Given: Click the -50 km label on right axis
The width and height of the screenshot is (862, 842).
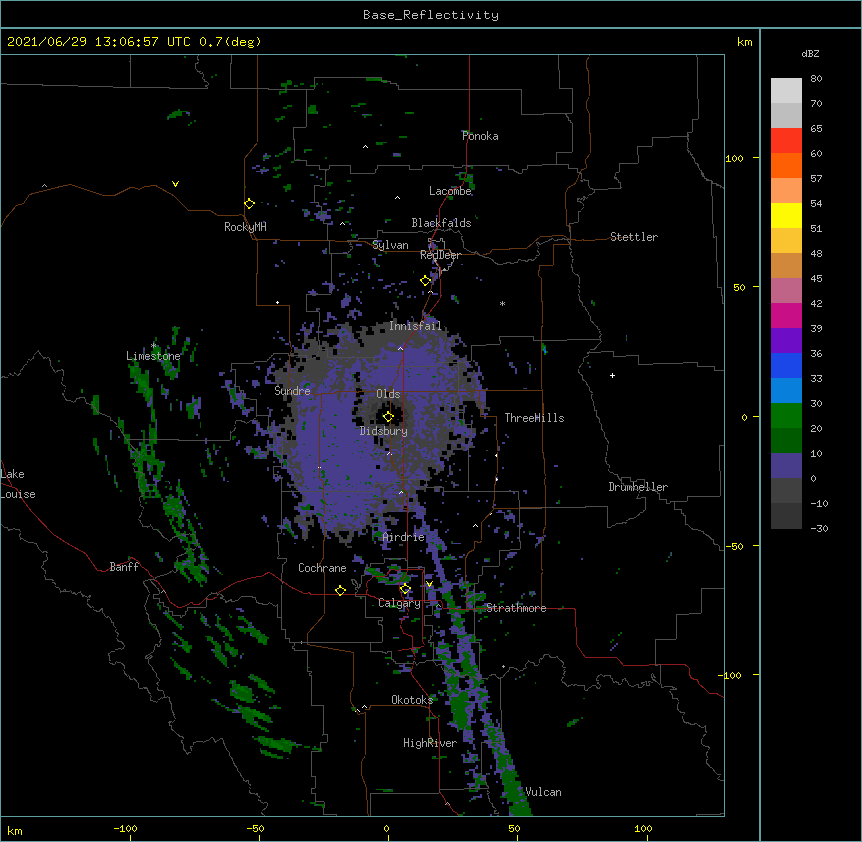Looking at the screenshot, I should pos(734,546).
